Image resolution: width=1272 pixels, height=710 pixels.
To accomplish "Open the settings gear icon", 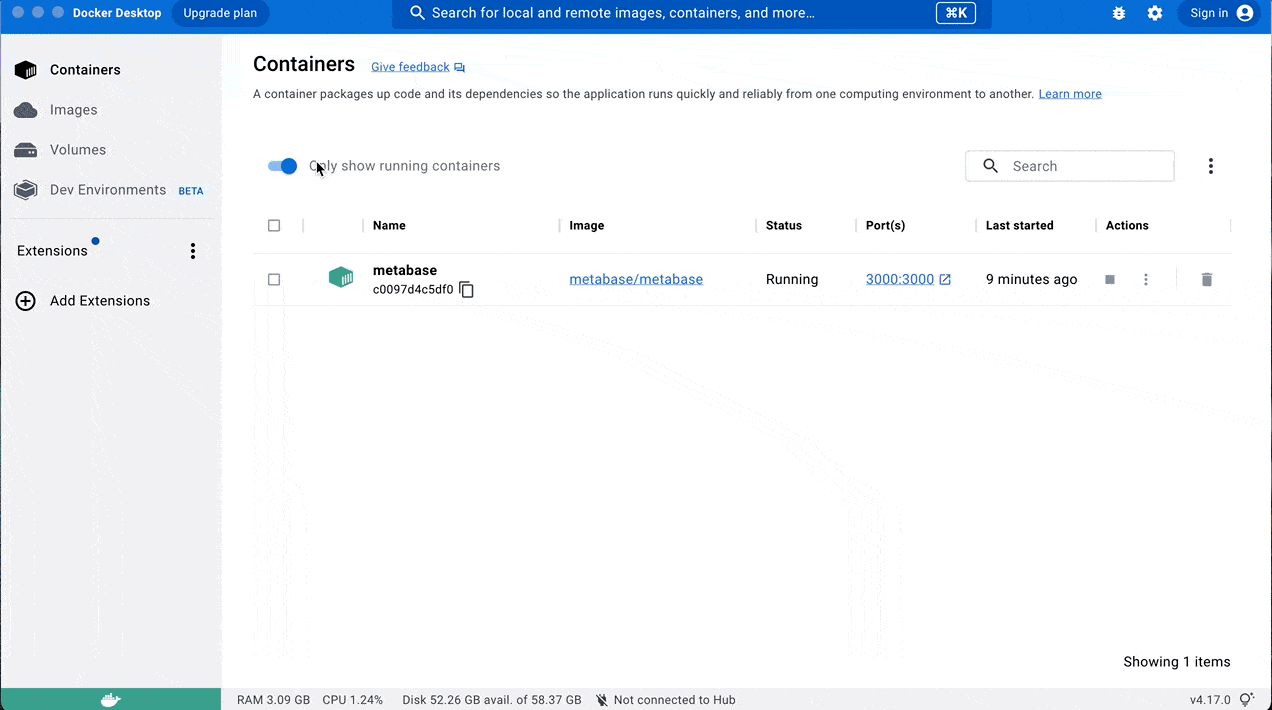I will tap(1155, 13).
